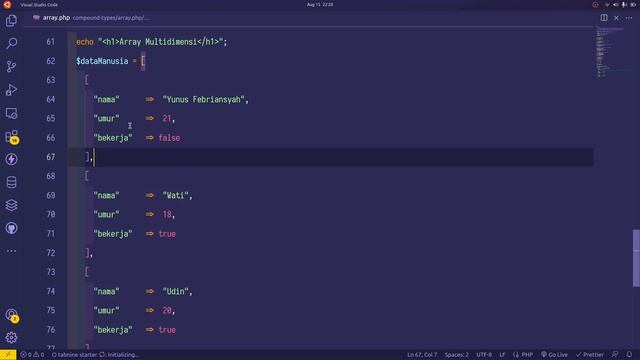The image size is (640, 360).
Task: Close the array.php editor tab
Action: (616, 18)
